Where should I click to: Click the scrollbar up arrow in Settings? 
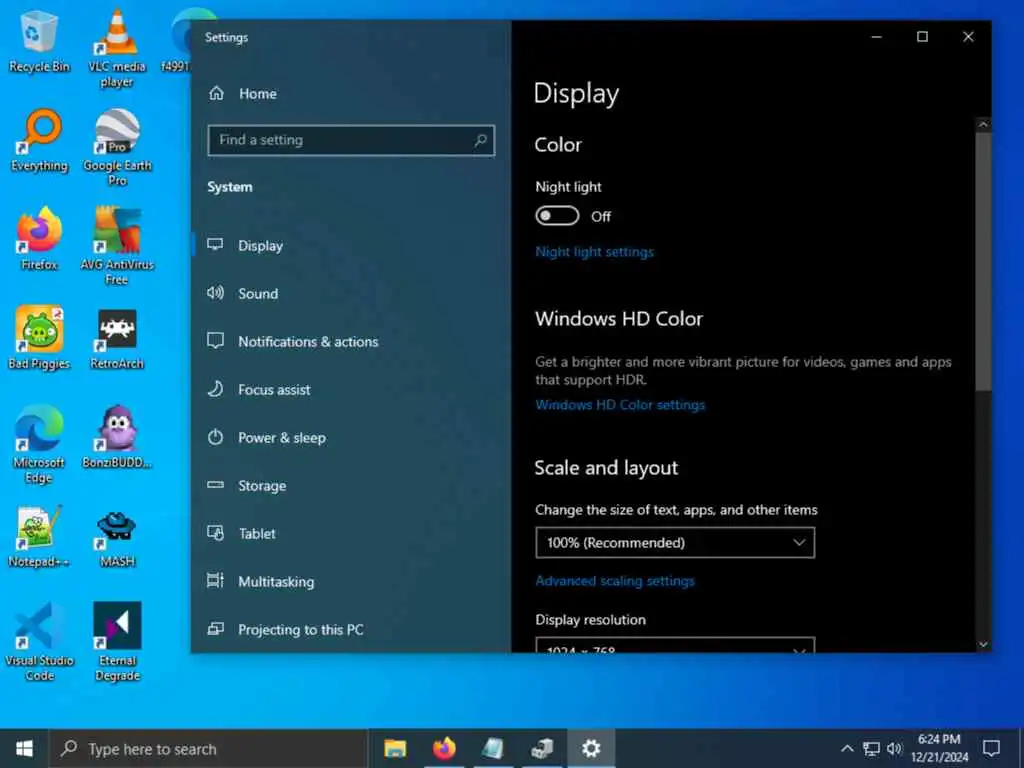click(x=984, y=124)
